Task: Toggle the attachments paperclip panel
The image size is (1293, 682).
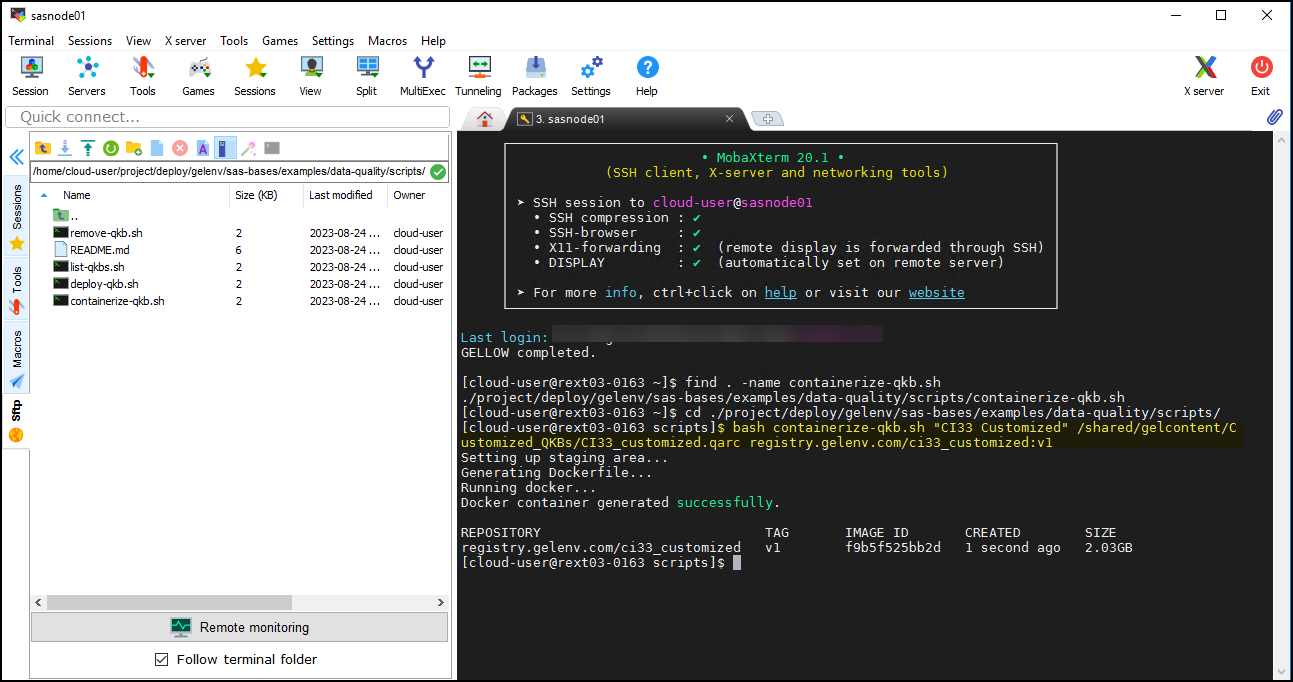Action: (x=1274, y=117)
